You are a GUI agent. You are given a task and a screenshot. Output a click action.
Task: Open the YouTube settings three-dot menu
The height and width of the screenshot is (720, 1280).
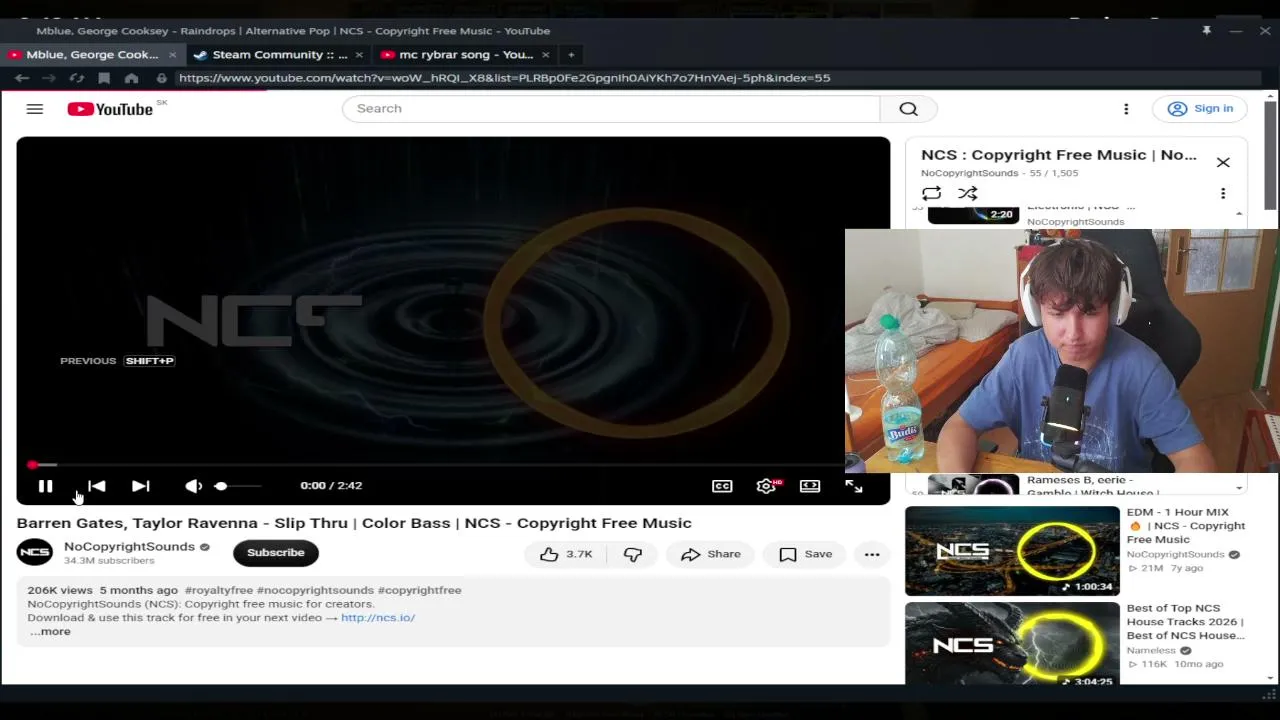tap(1126, 109)
